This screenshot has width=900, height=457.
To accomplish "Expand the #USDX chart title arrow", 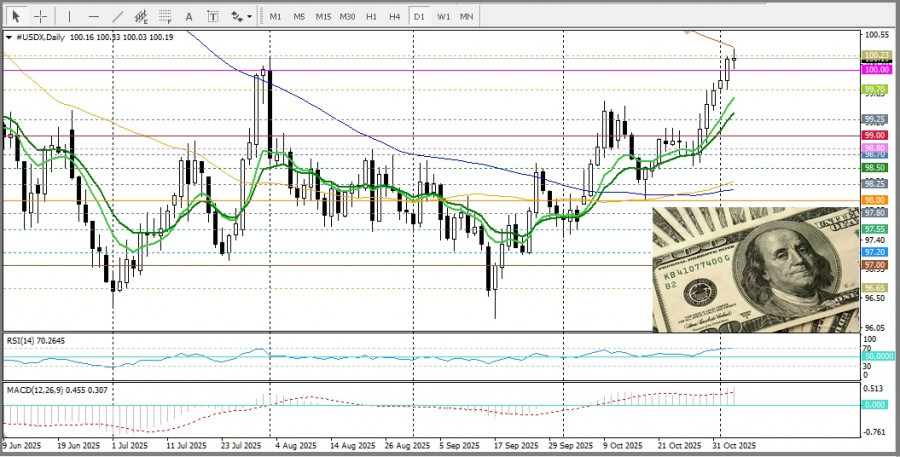I will pyautogui.click(x=9, y=37).
